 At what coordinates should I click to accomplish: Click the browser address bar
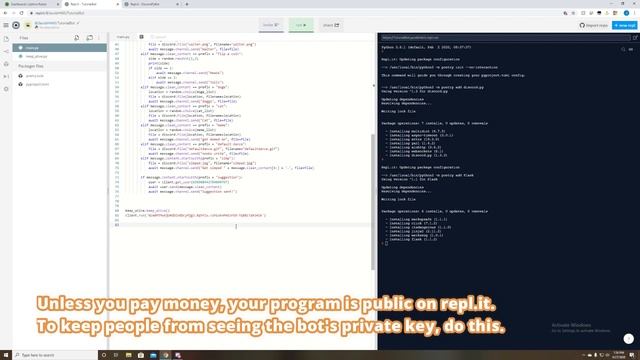[294, 13]
